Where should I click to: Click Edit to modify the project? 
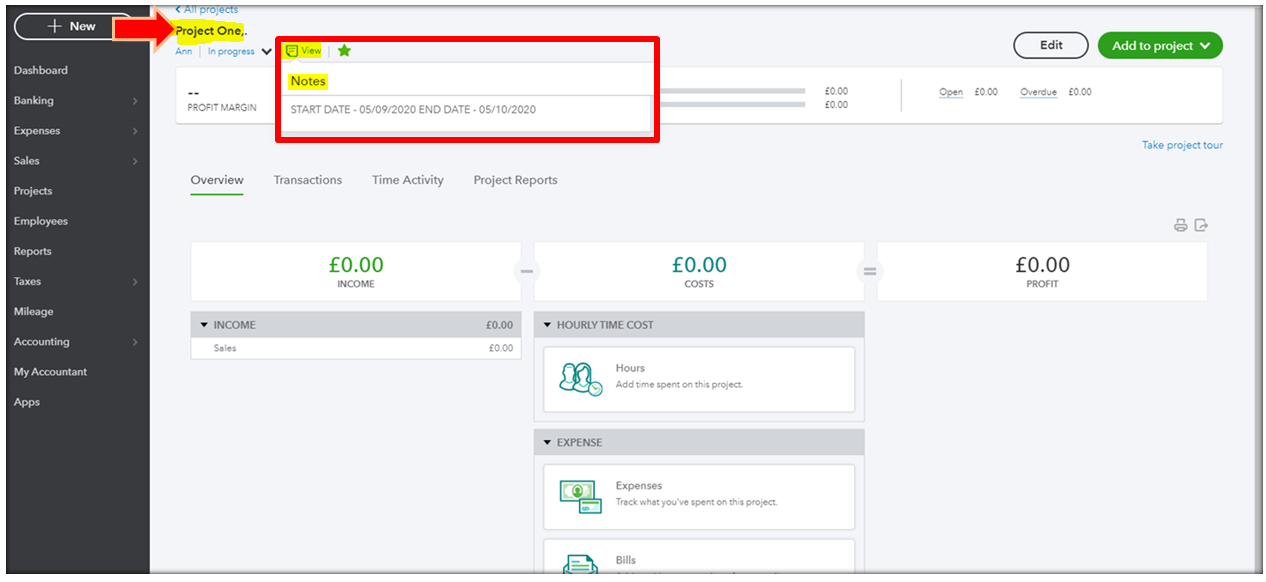1050,45
